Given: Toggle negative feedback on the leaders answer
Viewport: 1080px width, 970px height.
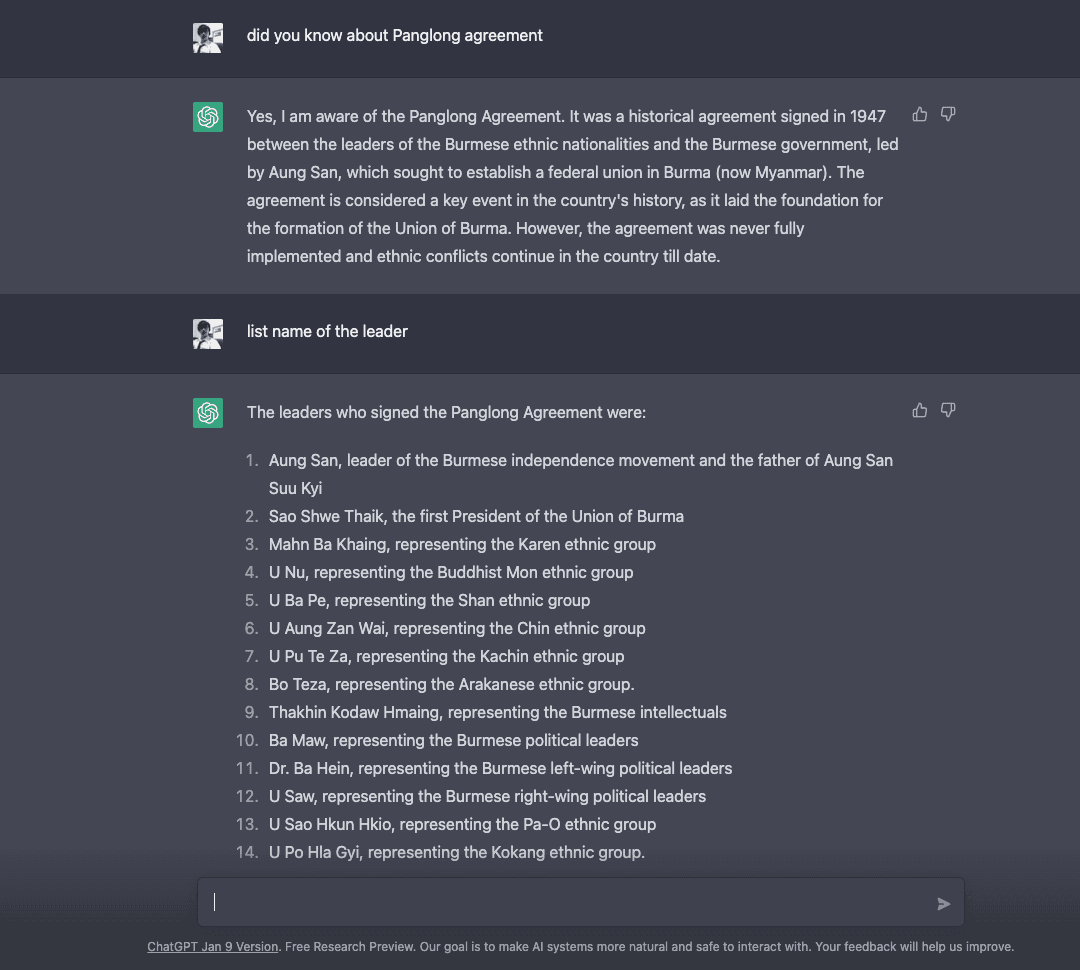Looking at the screenshot, I should 947,410.
